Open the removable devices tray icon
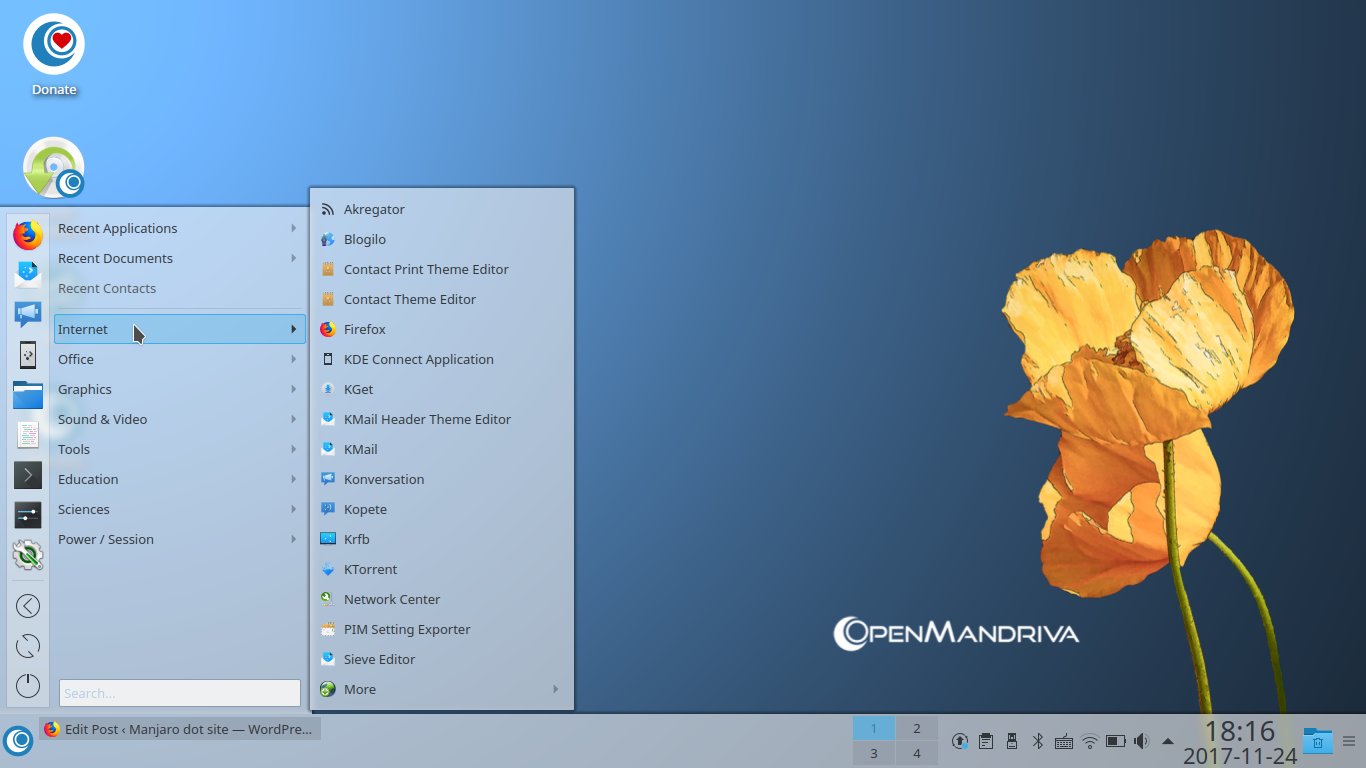This screenshot has width=1366, height=768. pos(1012,741)
